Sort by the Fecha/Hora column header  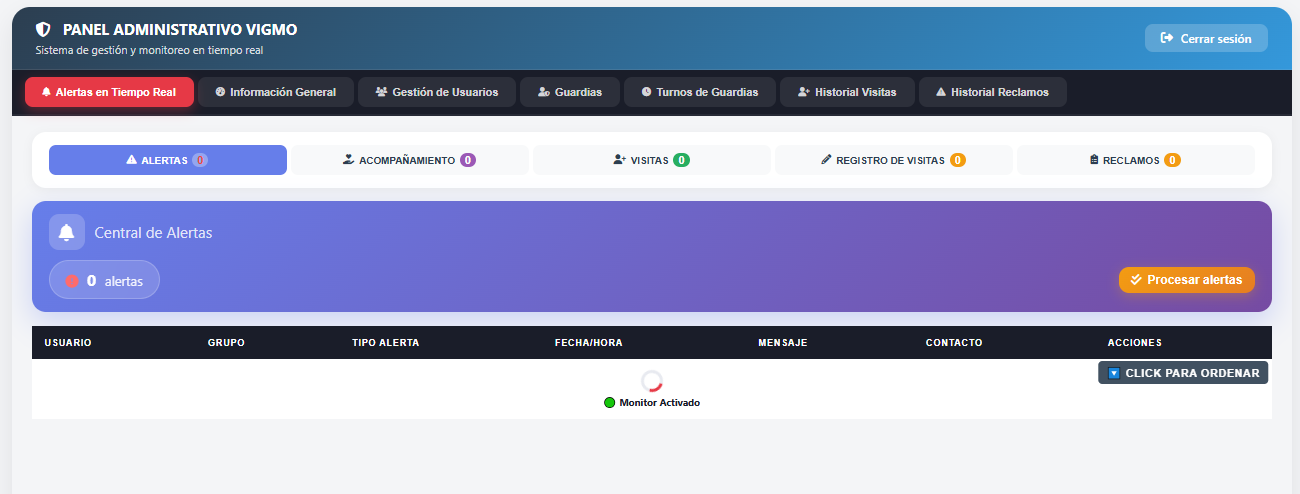[x=589, y=343]
